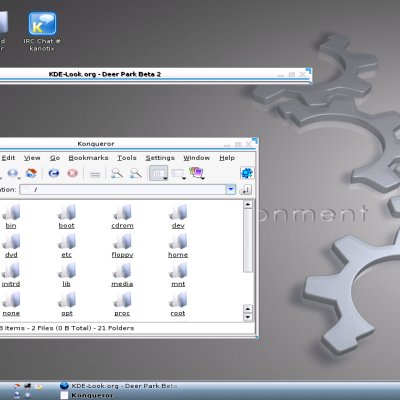Click the Location address input field
400x400 pixels.
coord(123,190)
